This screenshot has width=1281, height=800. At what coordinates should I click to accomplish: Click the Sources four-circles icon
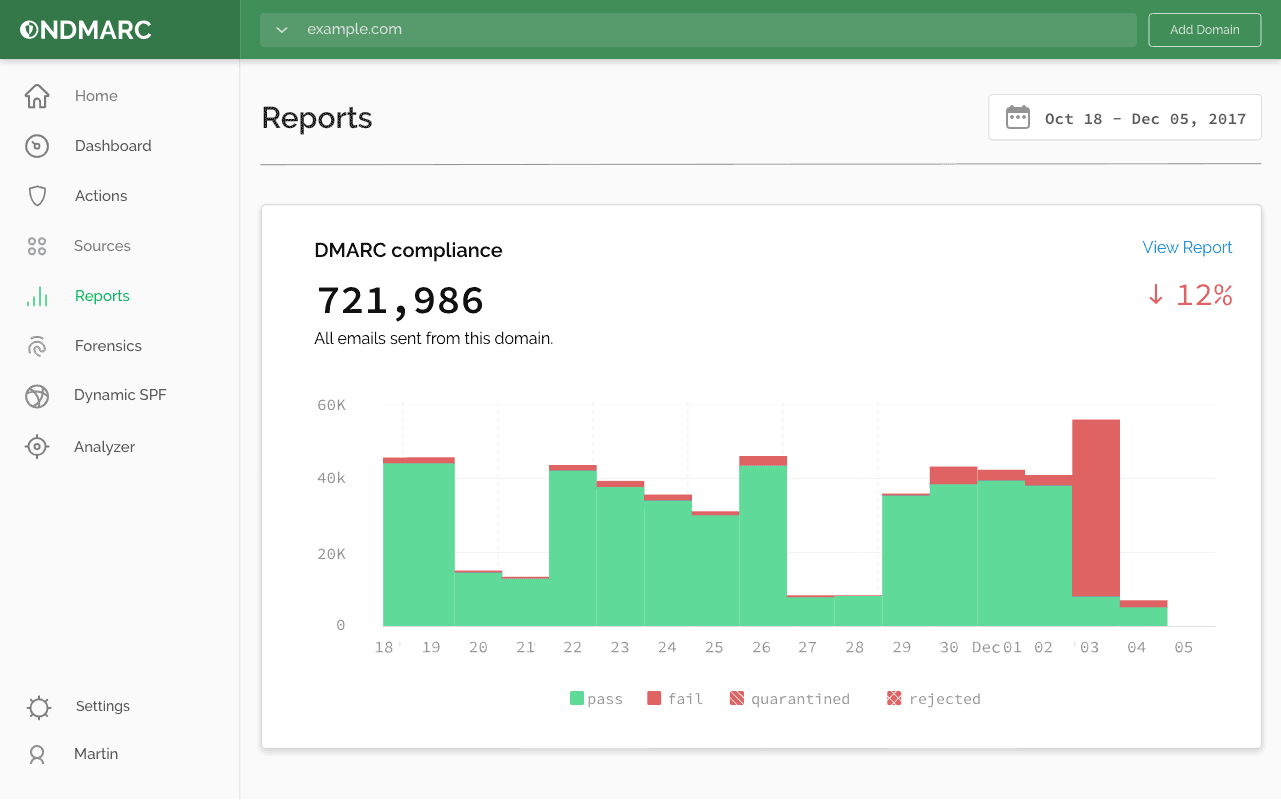tap(37, 246)
